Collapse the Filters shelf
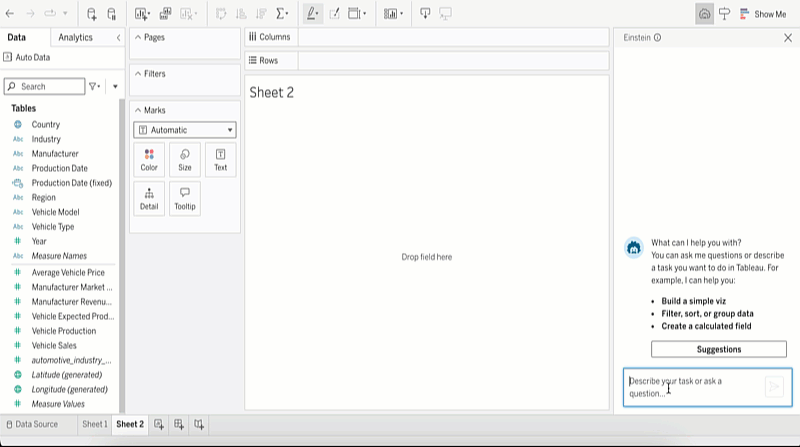The image size is (800, 447). [137, 74]
